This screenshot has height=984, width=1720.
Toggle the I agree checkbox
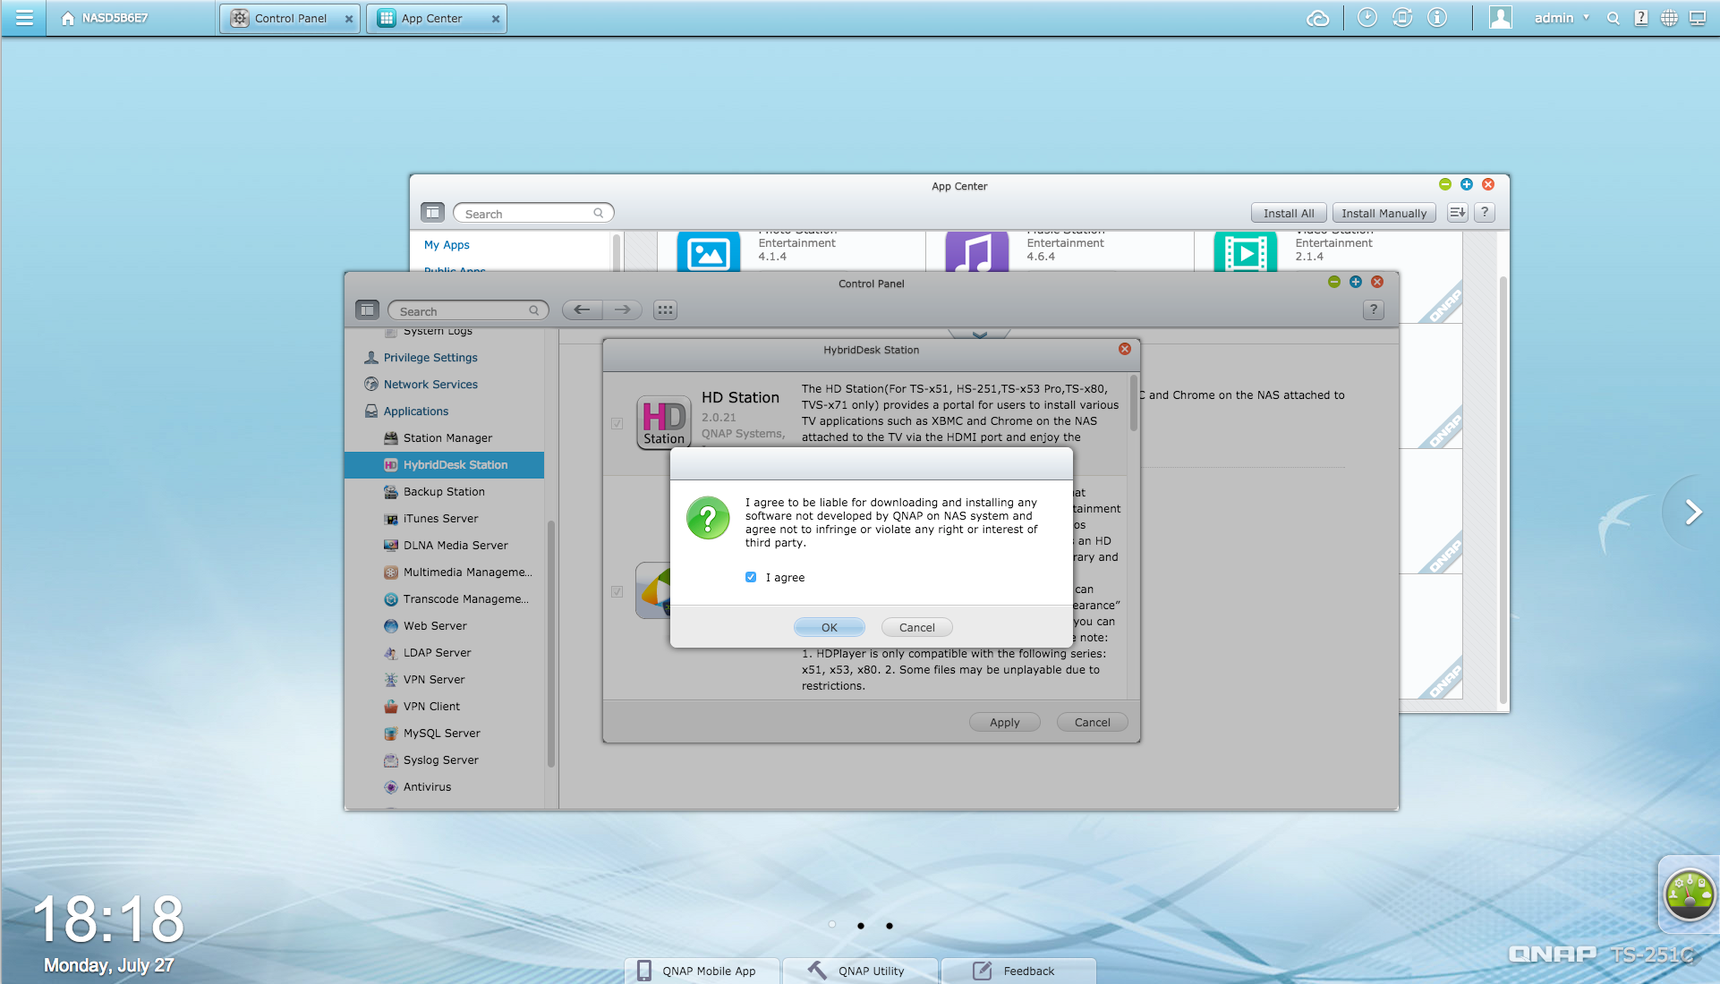pyautogui.click(x=751, y=577)
